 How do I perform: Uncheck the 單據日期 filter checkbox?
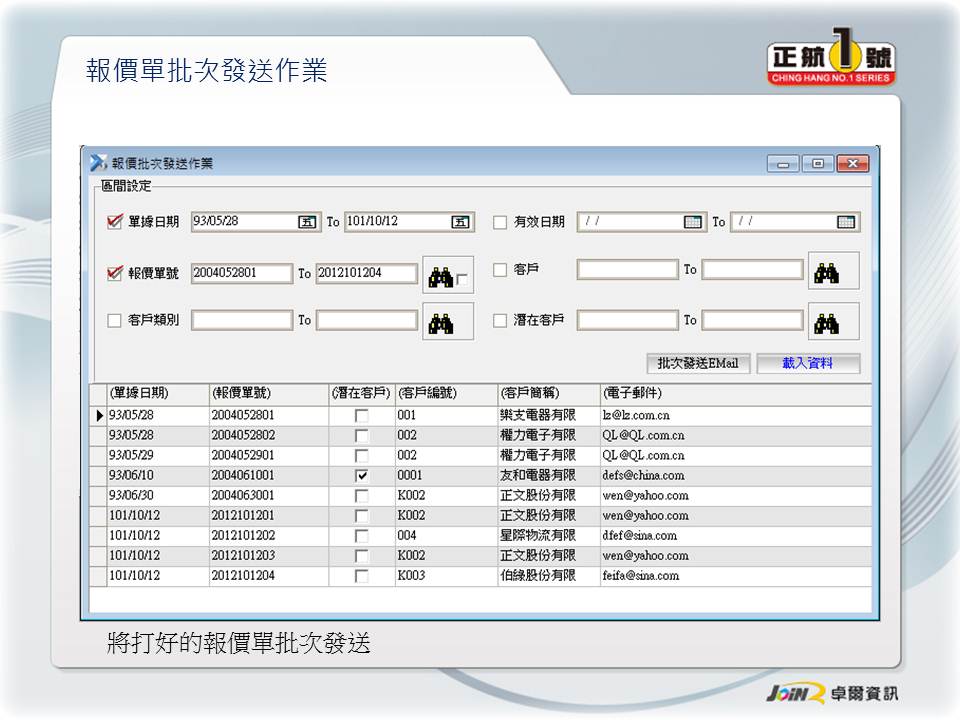click(114, 222)
